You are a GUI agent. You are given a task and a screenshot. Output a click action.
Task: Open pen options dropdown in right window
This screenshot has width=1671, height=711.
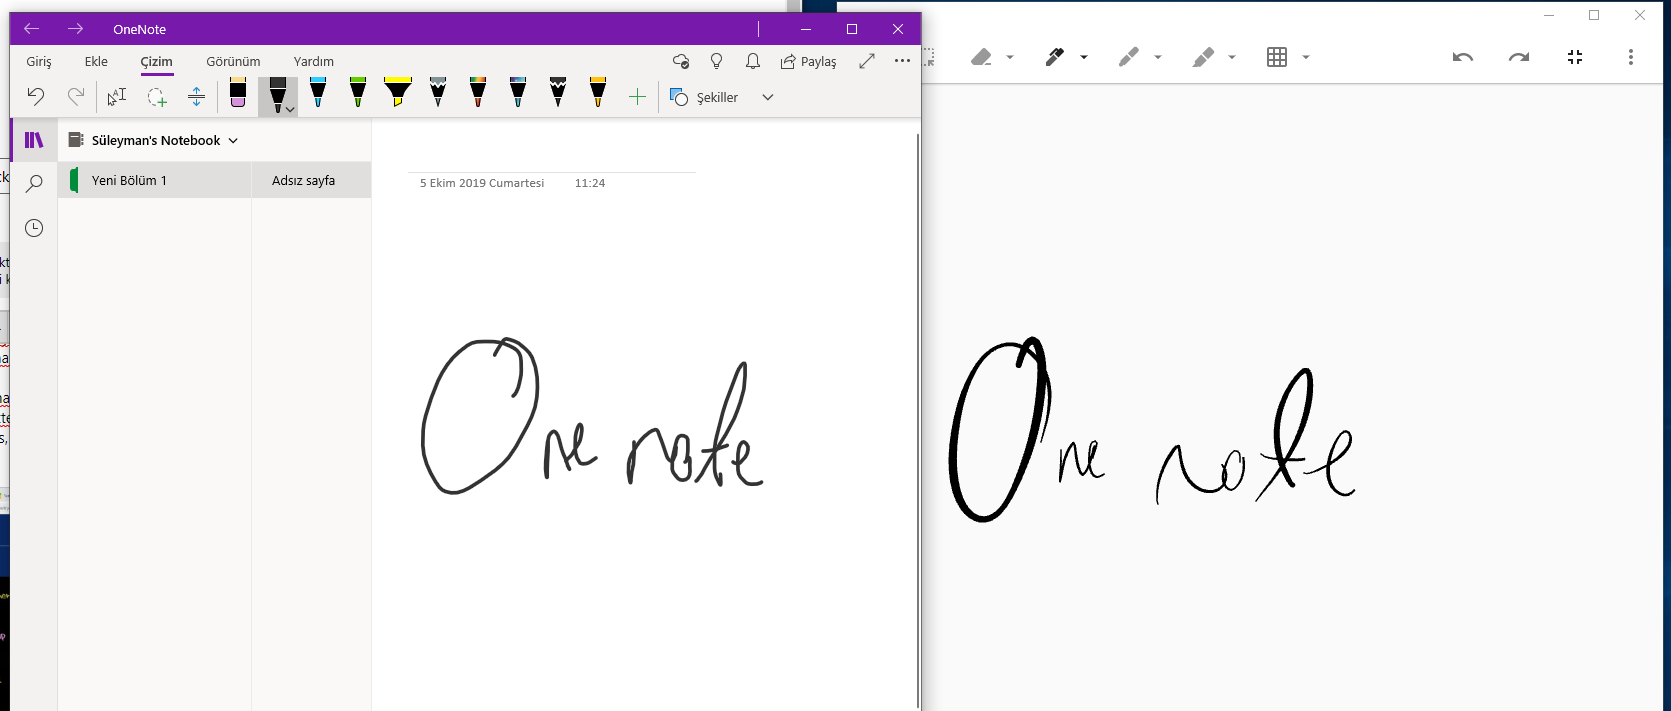click(1084, 57)
